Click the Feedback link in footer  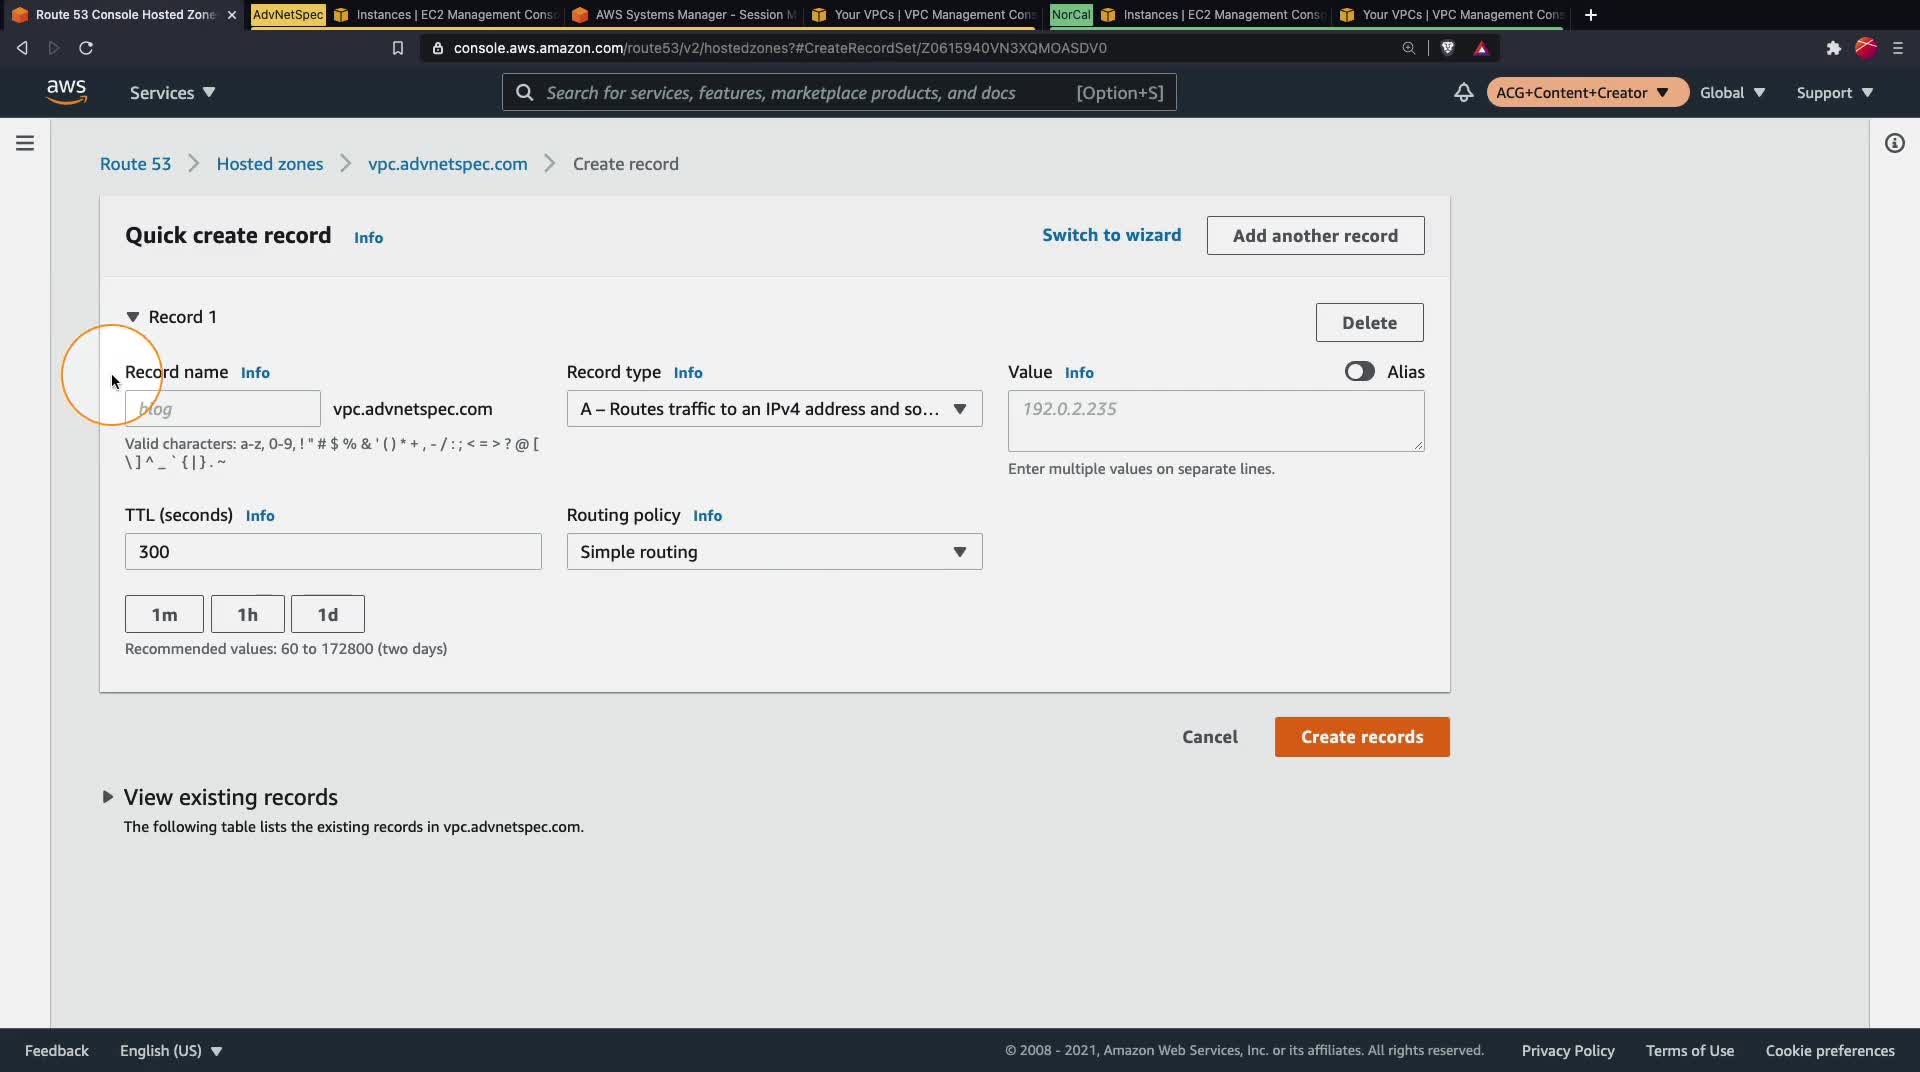point(57,1051)
